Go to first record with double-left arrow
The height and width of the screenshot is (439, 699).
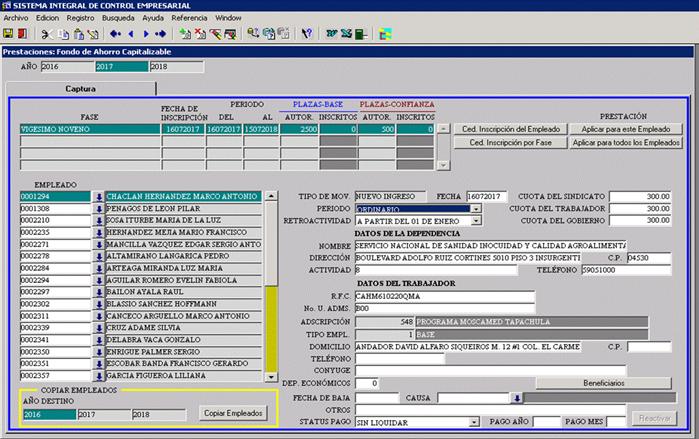(x=116, y=33)
